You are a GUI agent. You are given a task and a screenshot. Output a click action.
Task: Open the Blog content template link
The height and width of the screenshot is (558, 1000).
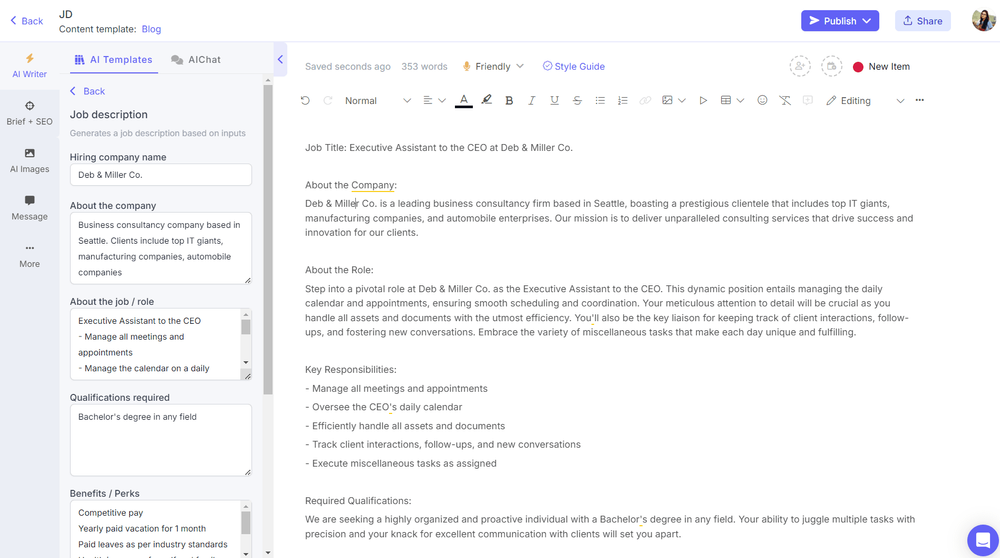pos(151,29)
